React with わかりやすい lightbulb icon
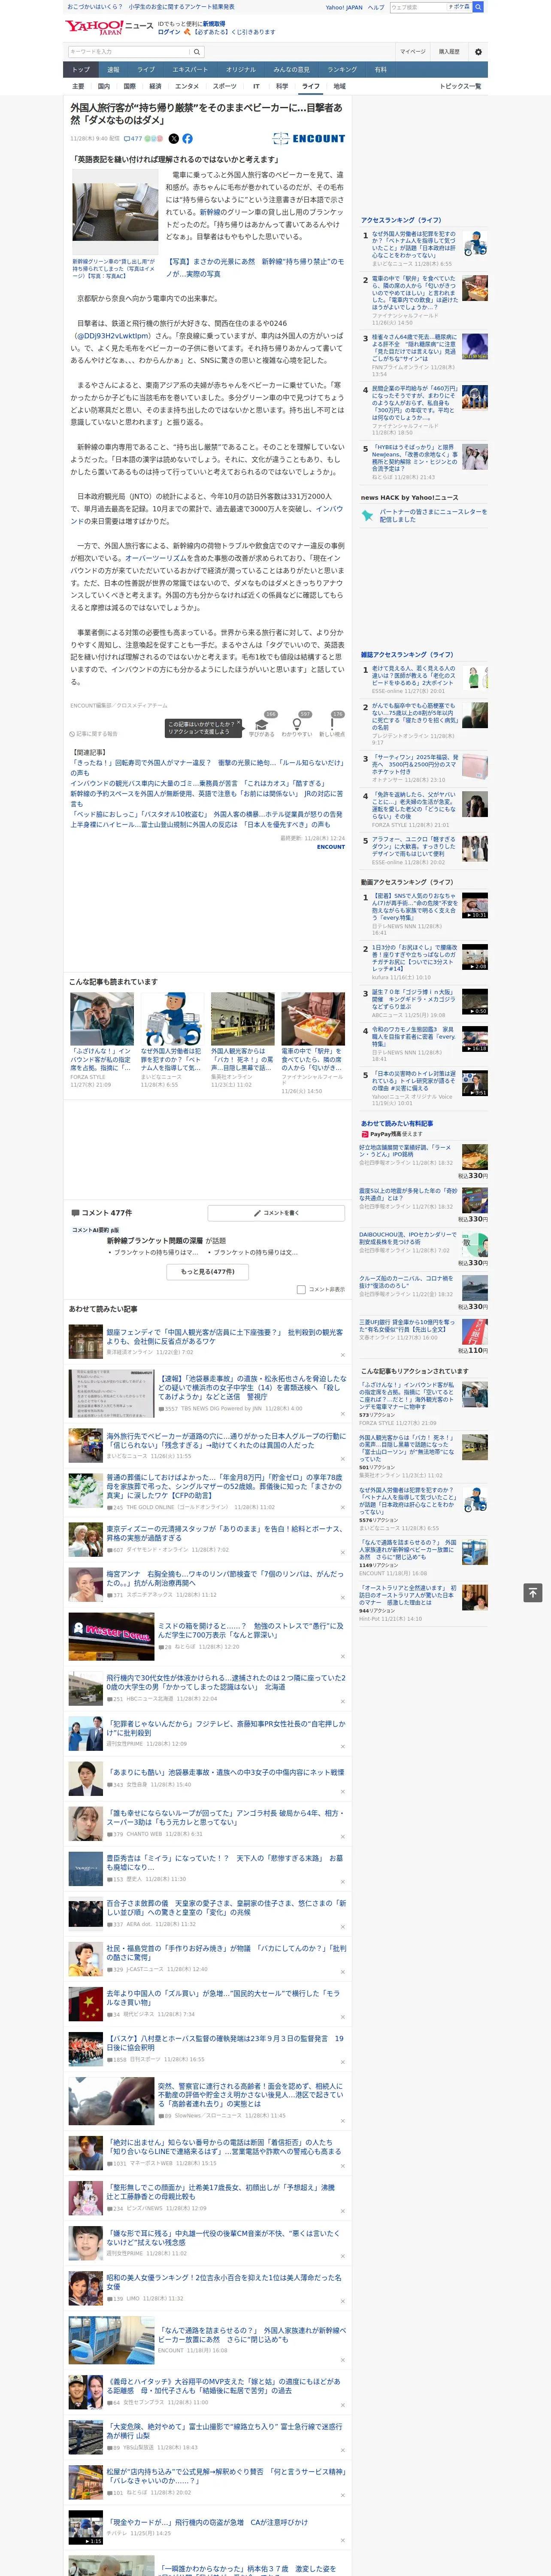The width and height of the screenshot is (551, 2576). [296, 724]
